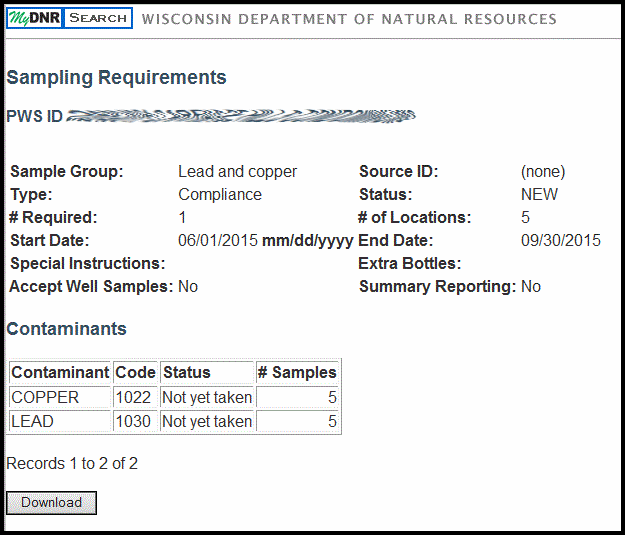Click contaminant code 1022
Viewport: 625px width, 535px height.
pos(133,397)
